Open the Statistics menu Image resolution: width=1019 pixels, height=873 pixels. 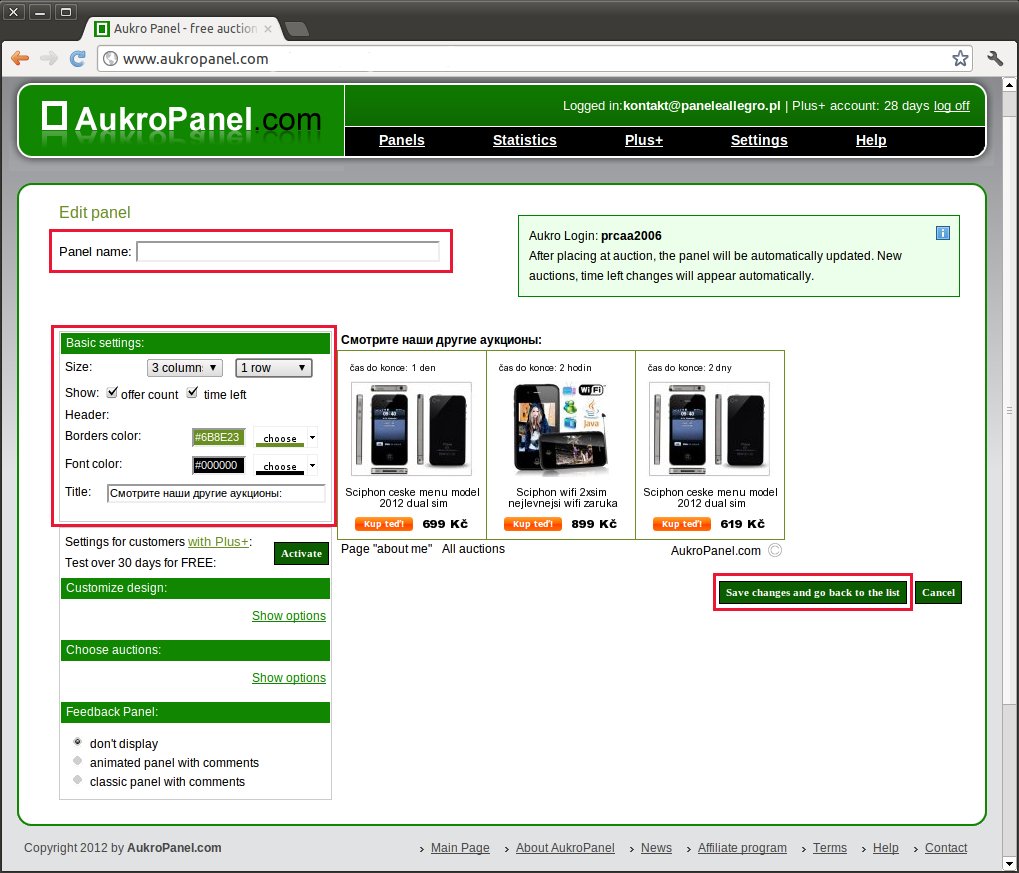[x=524, y=140]
